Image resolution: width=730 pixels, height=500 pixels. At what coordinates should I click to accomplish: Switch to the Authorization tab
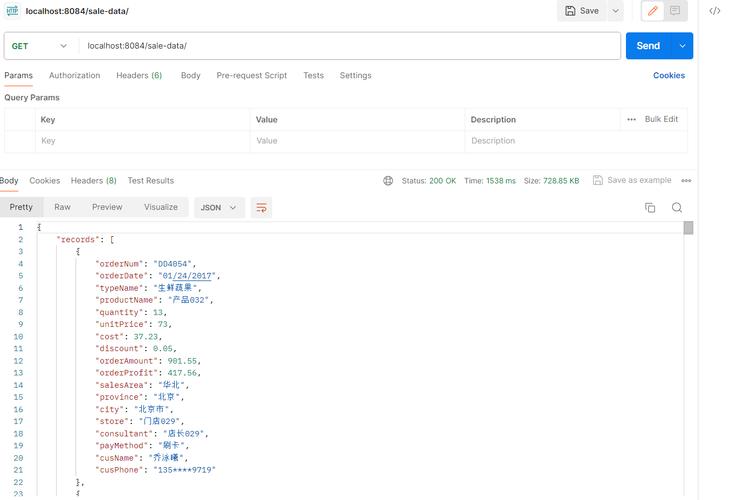(x=74, y=75)
